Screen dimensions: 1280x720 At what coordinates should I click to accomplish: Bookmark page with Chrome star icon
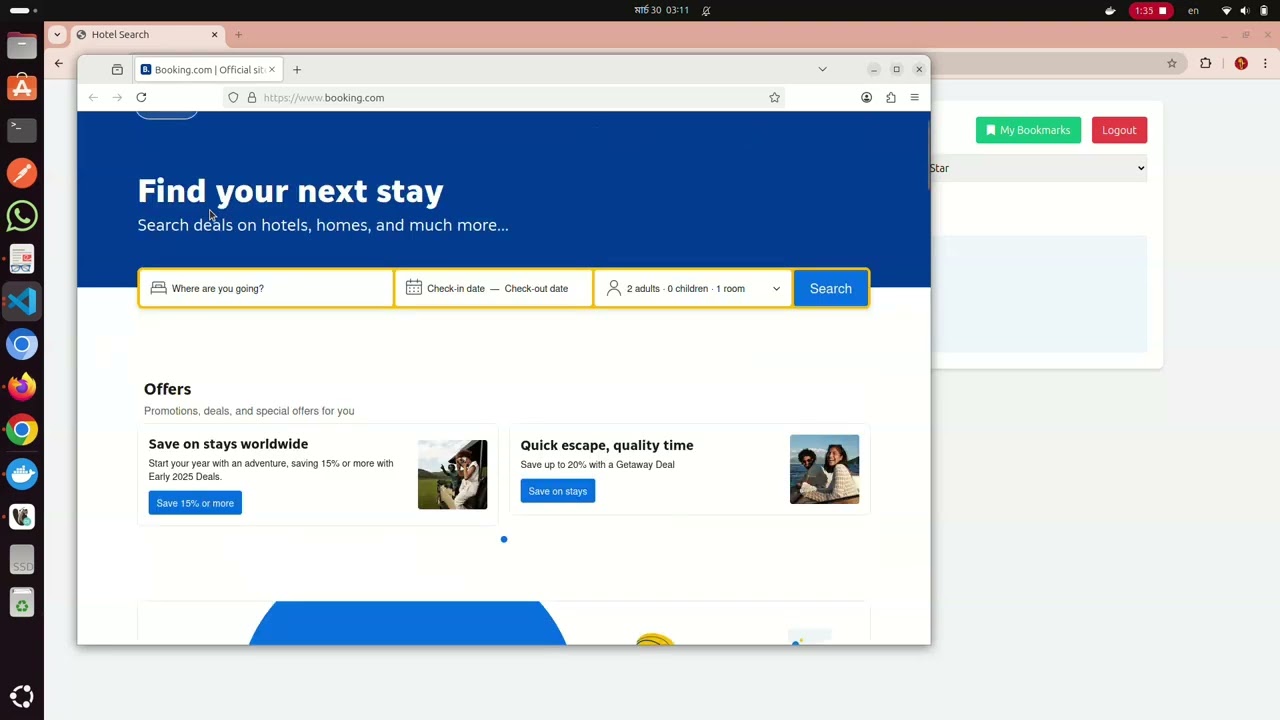pos(1172,63)
